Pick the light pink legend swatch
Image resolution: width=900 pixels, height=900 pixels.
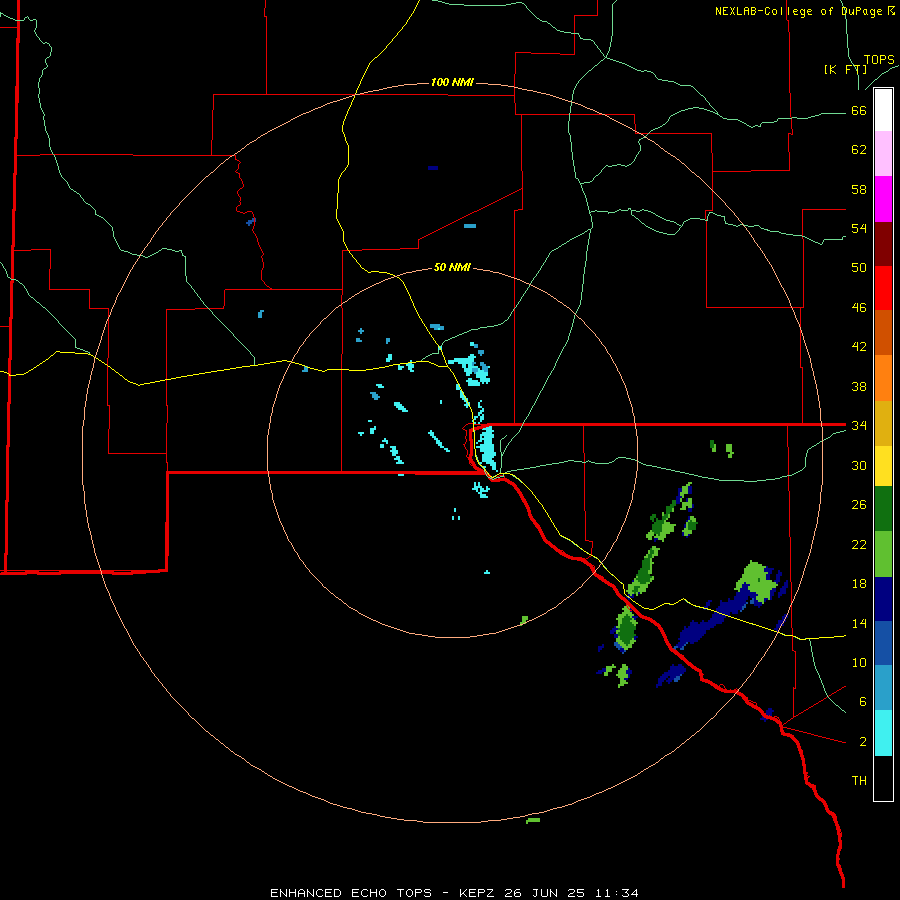[883, 154]
